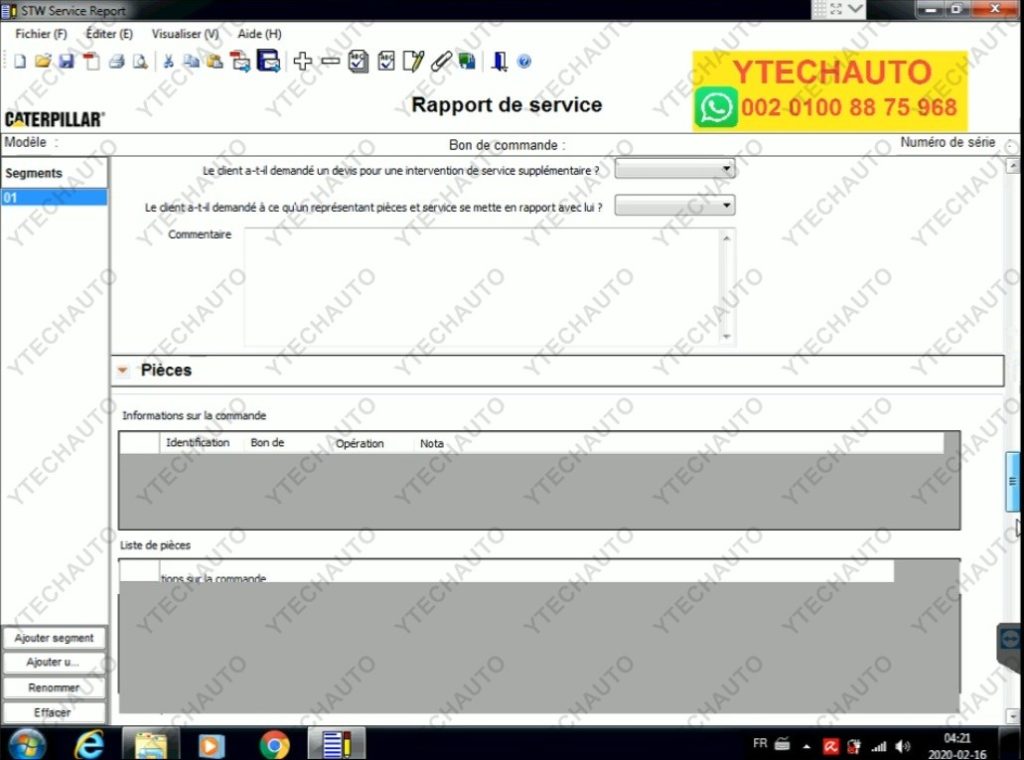Open the Windows Start menu
Viewport: 1024px width, 760px height.
click(x=27, y=744)
